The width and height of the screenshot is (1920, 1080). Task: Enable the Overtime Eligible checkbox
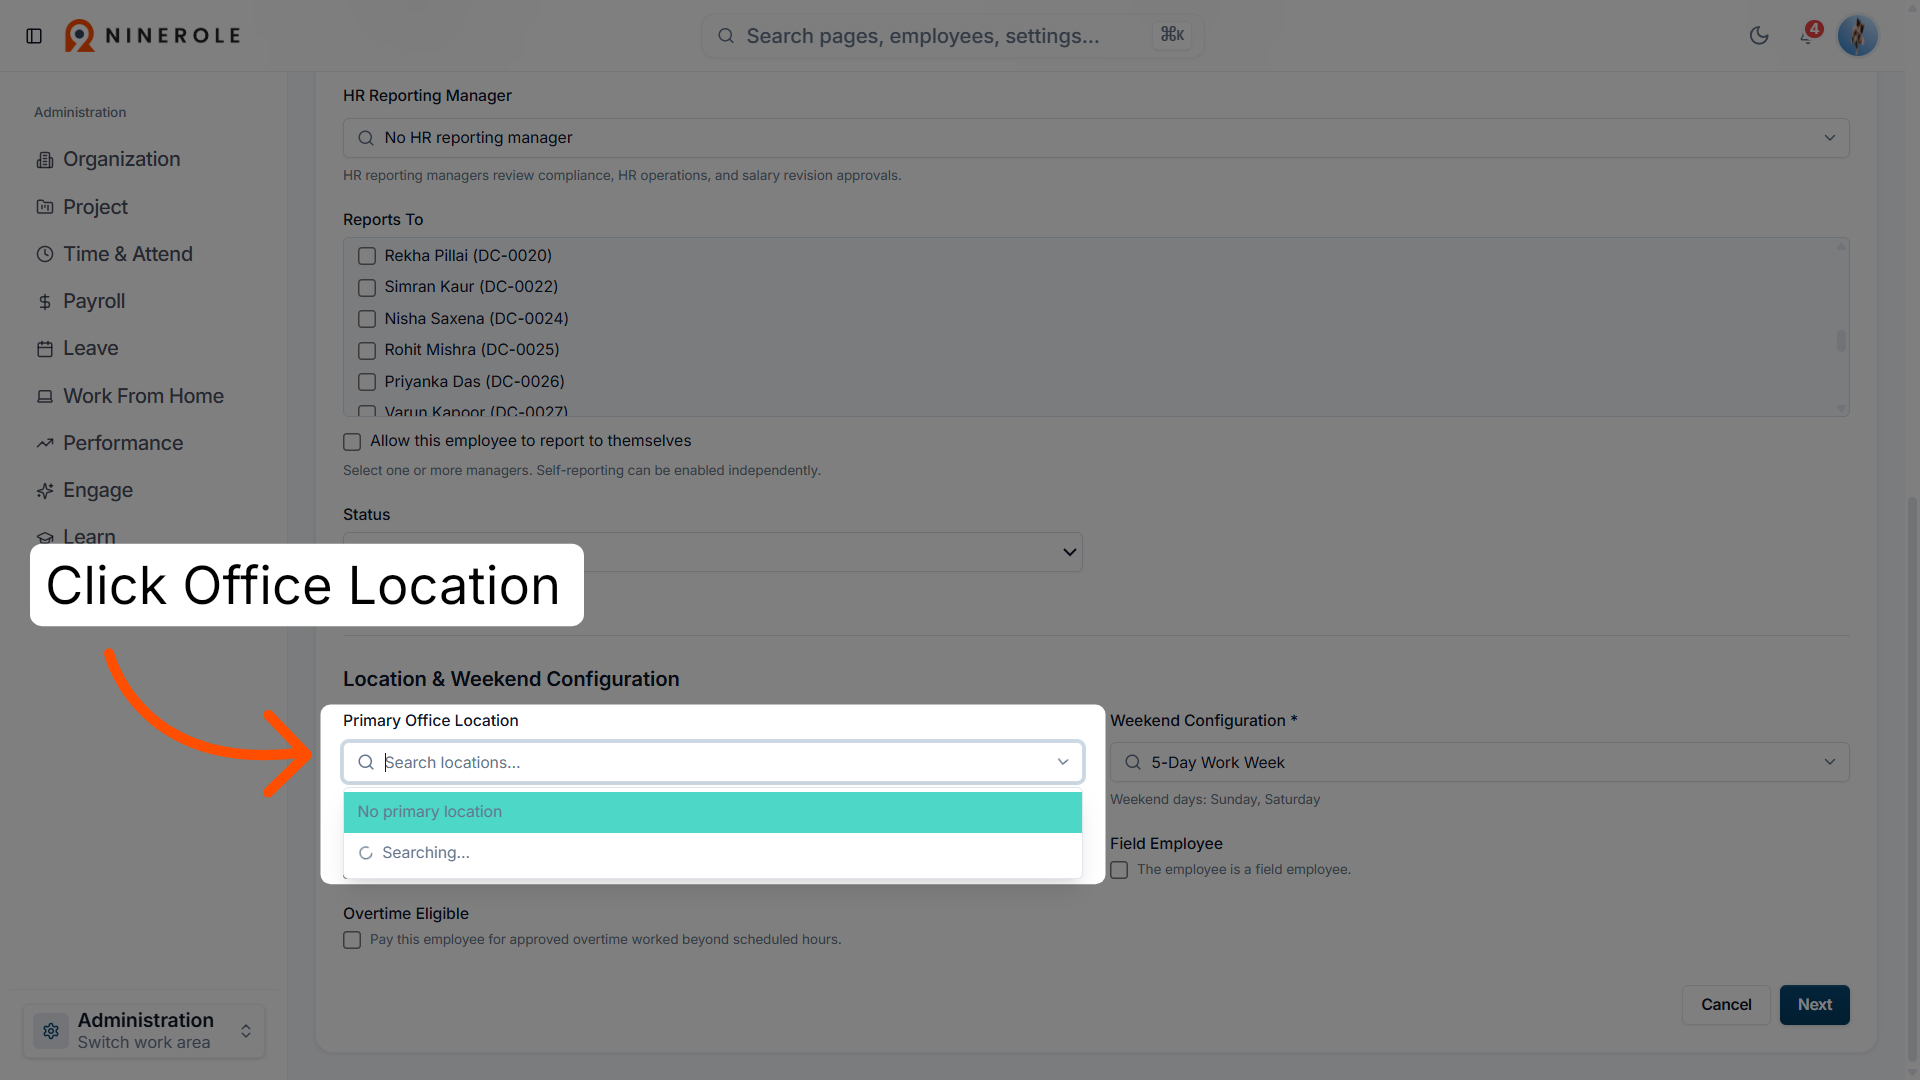[352, 940]
